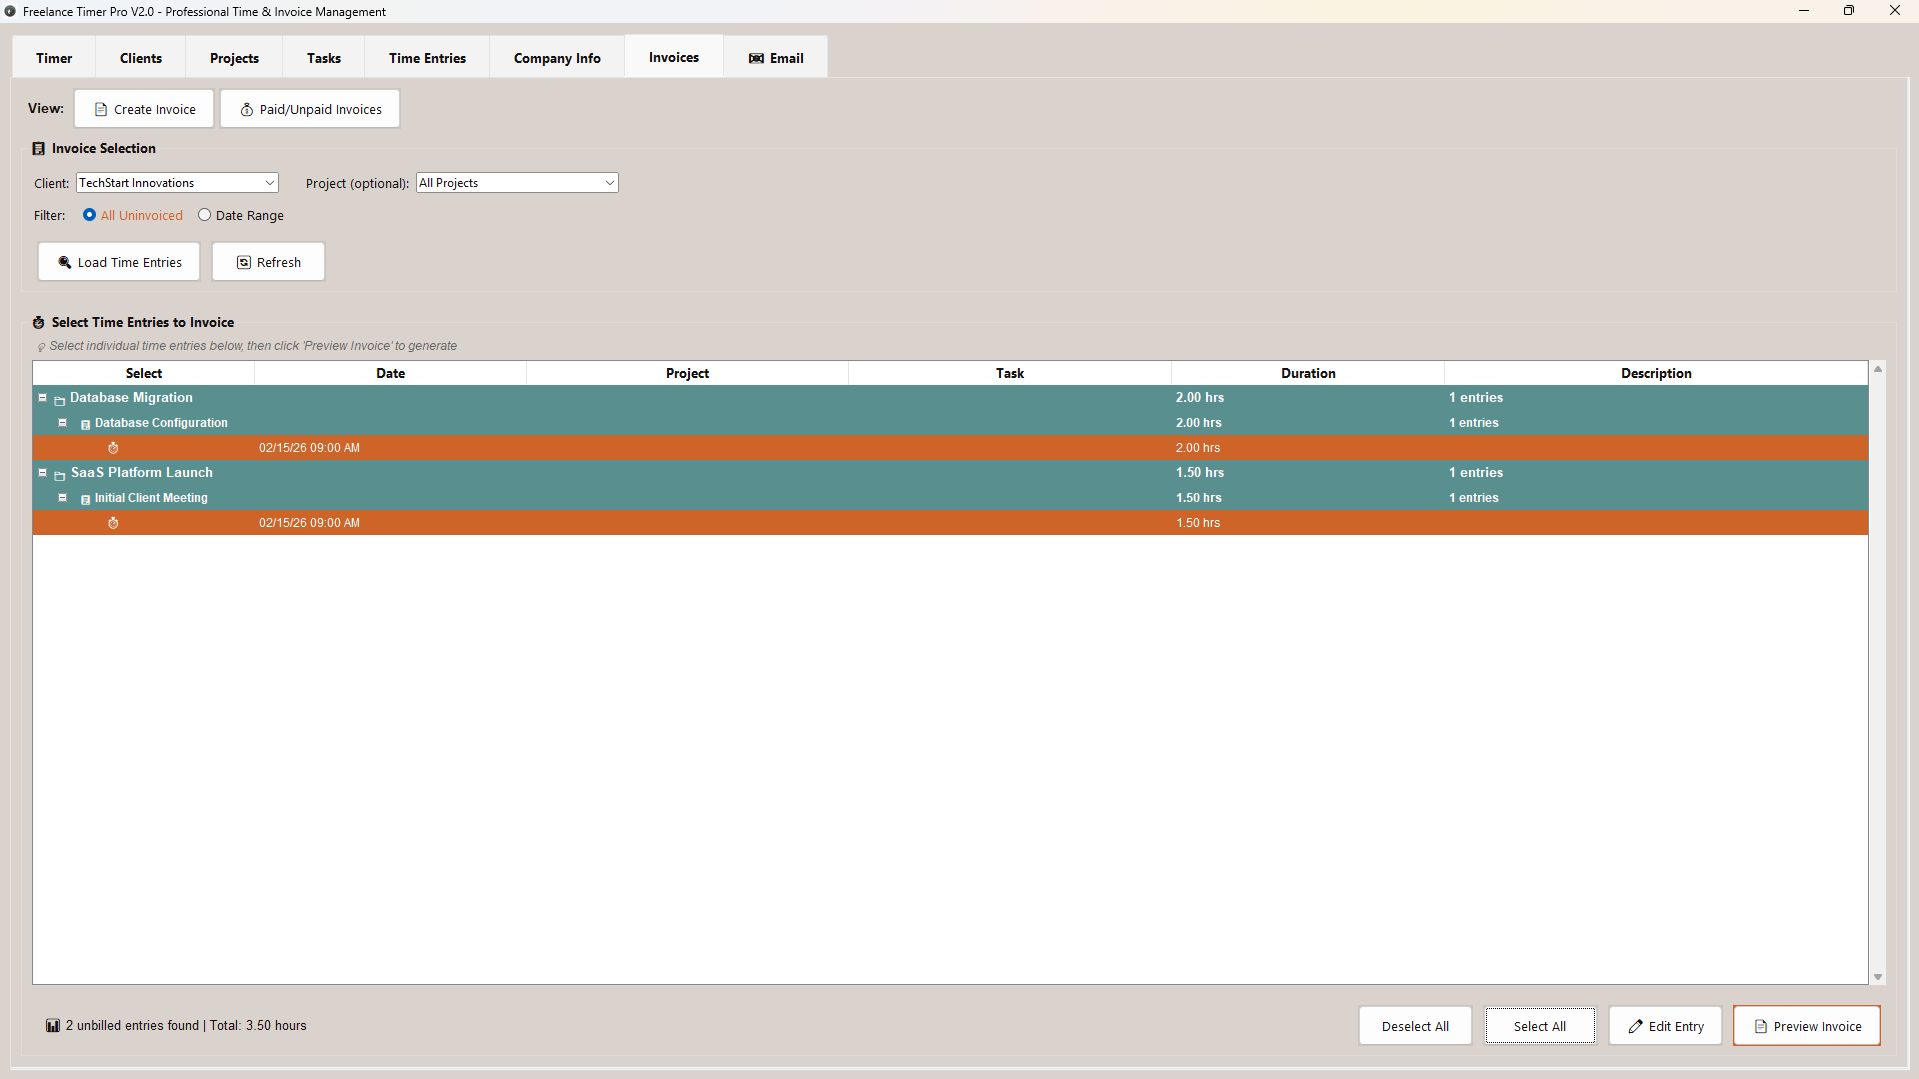The image size is (1919, 1079).
Task: Click the stopwatch icon in Select Time Entries heading
Action: (38, 322)
